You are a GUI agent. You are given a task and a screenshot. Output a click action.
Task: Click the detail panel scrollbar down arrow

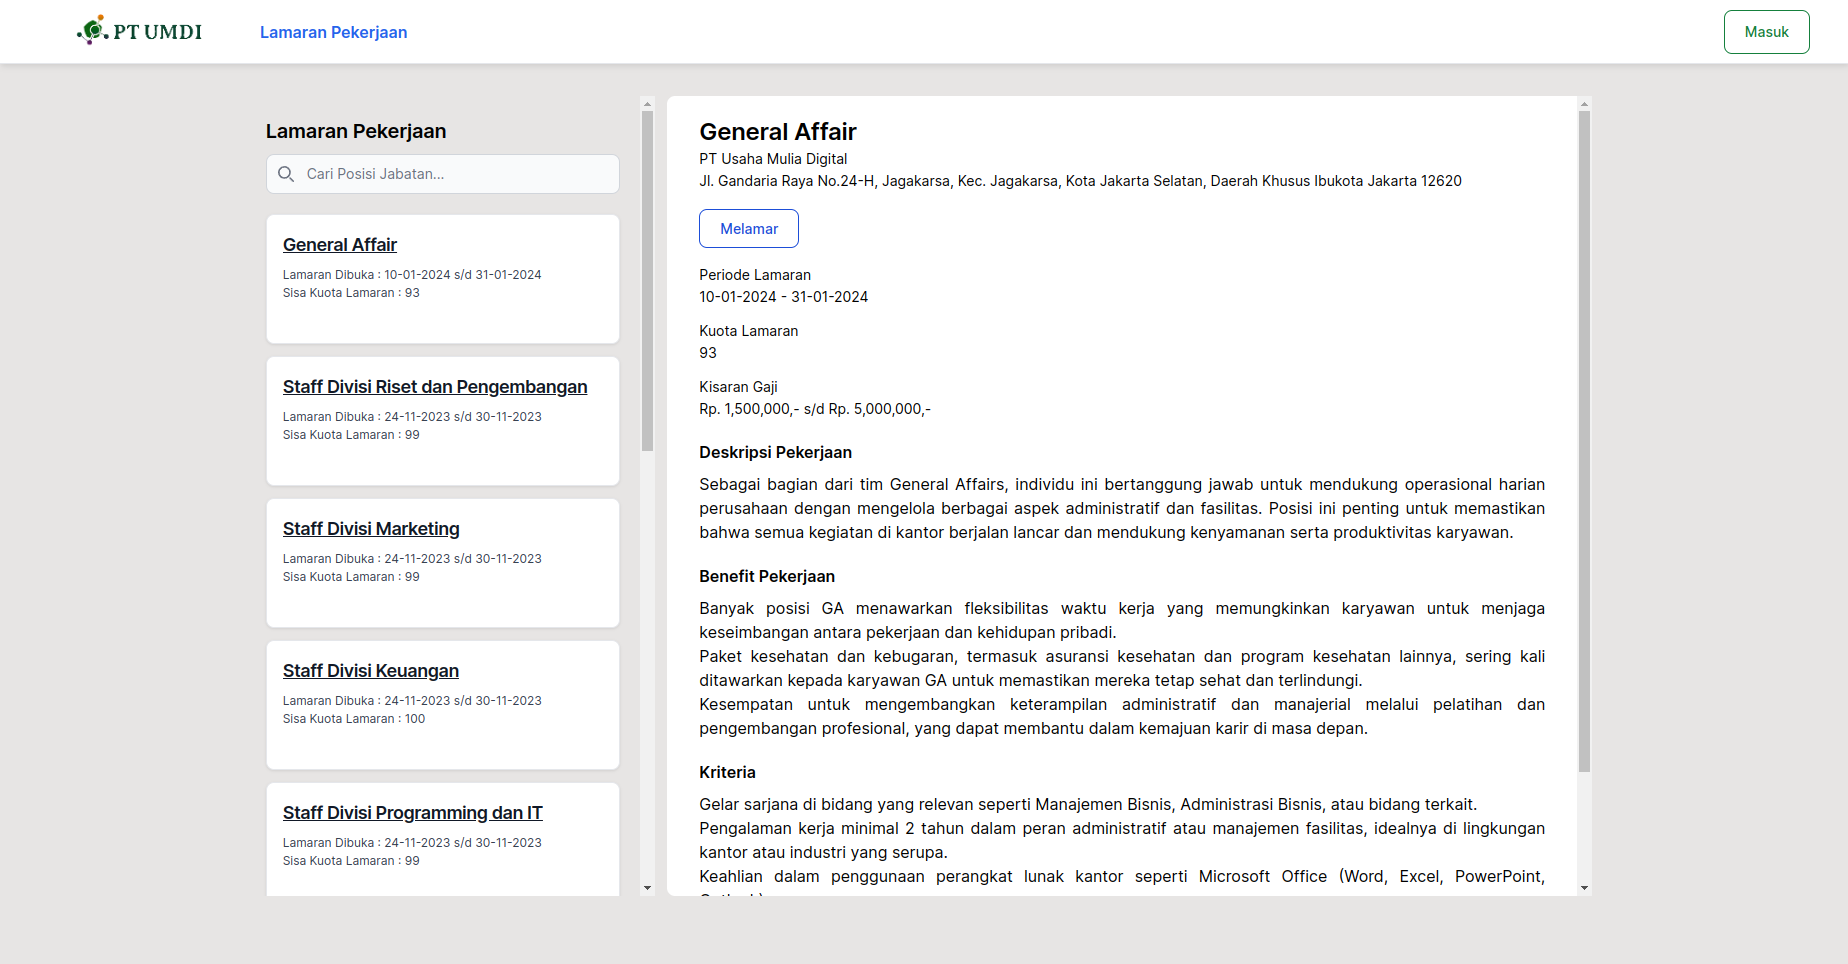[1584, 888]
